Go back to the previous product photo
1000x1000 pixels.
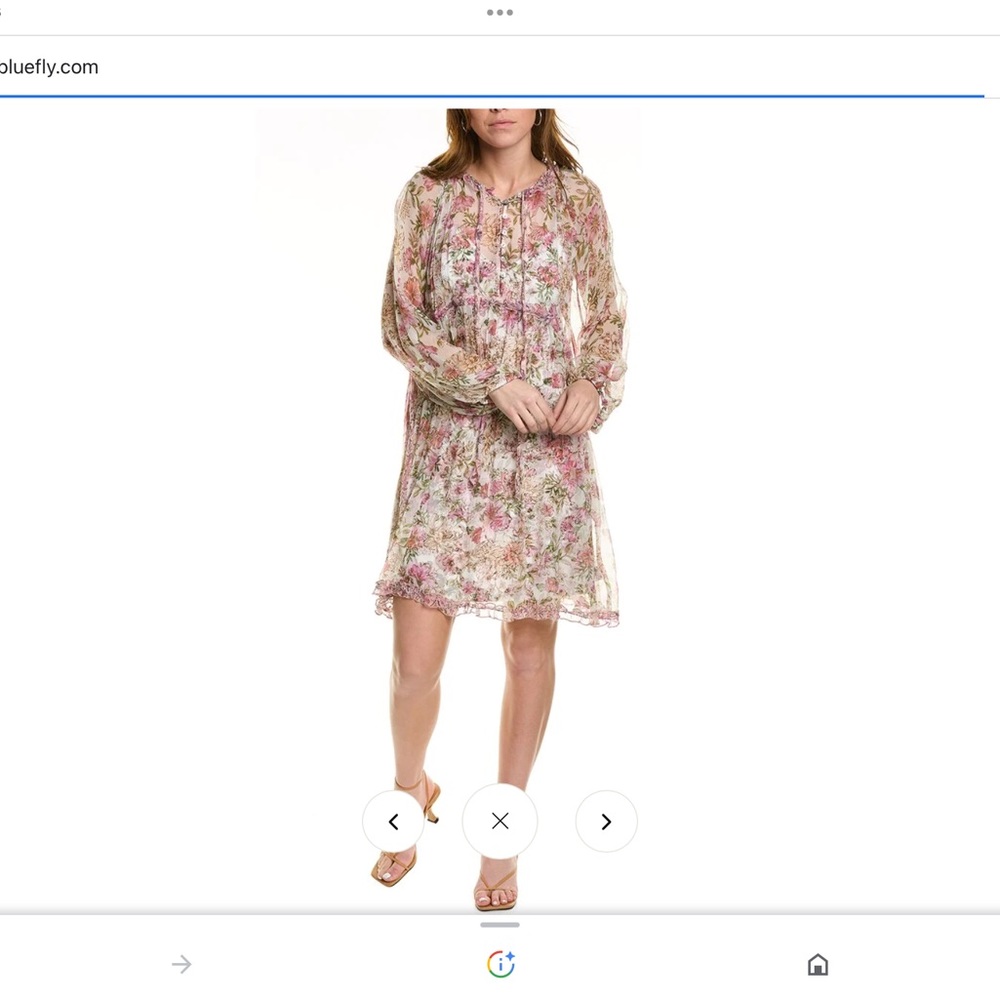tap(393, 821)
